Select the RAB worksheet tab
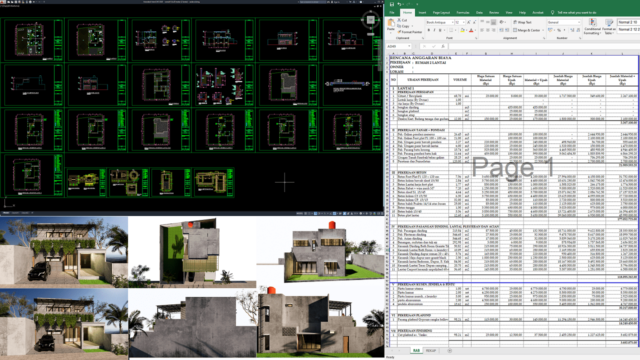The width and height of the screenshot is (640, 360). click(416, 351)
